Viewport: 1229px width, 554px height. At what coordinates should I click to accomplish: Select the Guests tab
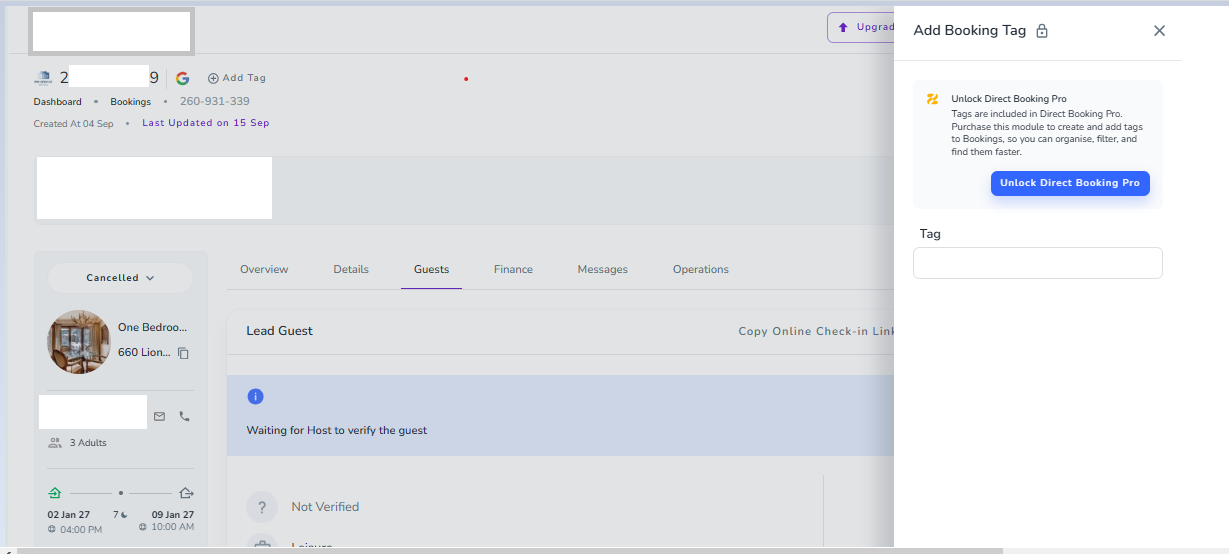(x=432, y=269)
